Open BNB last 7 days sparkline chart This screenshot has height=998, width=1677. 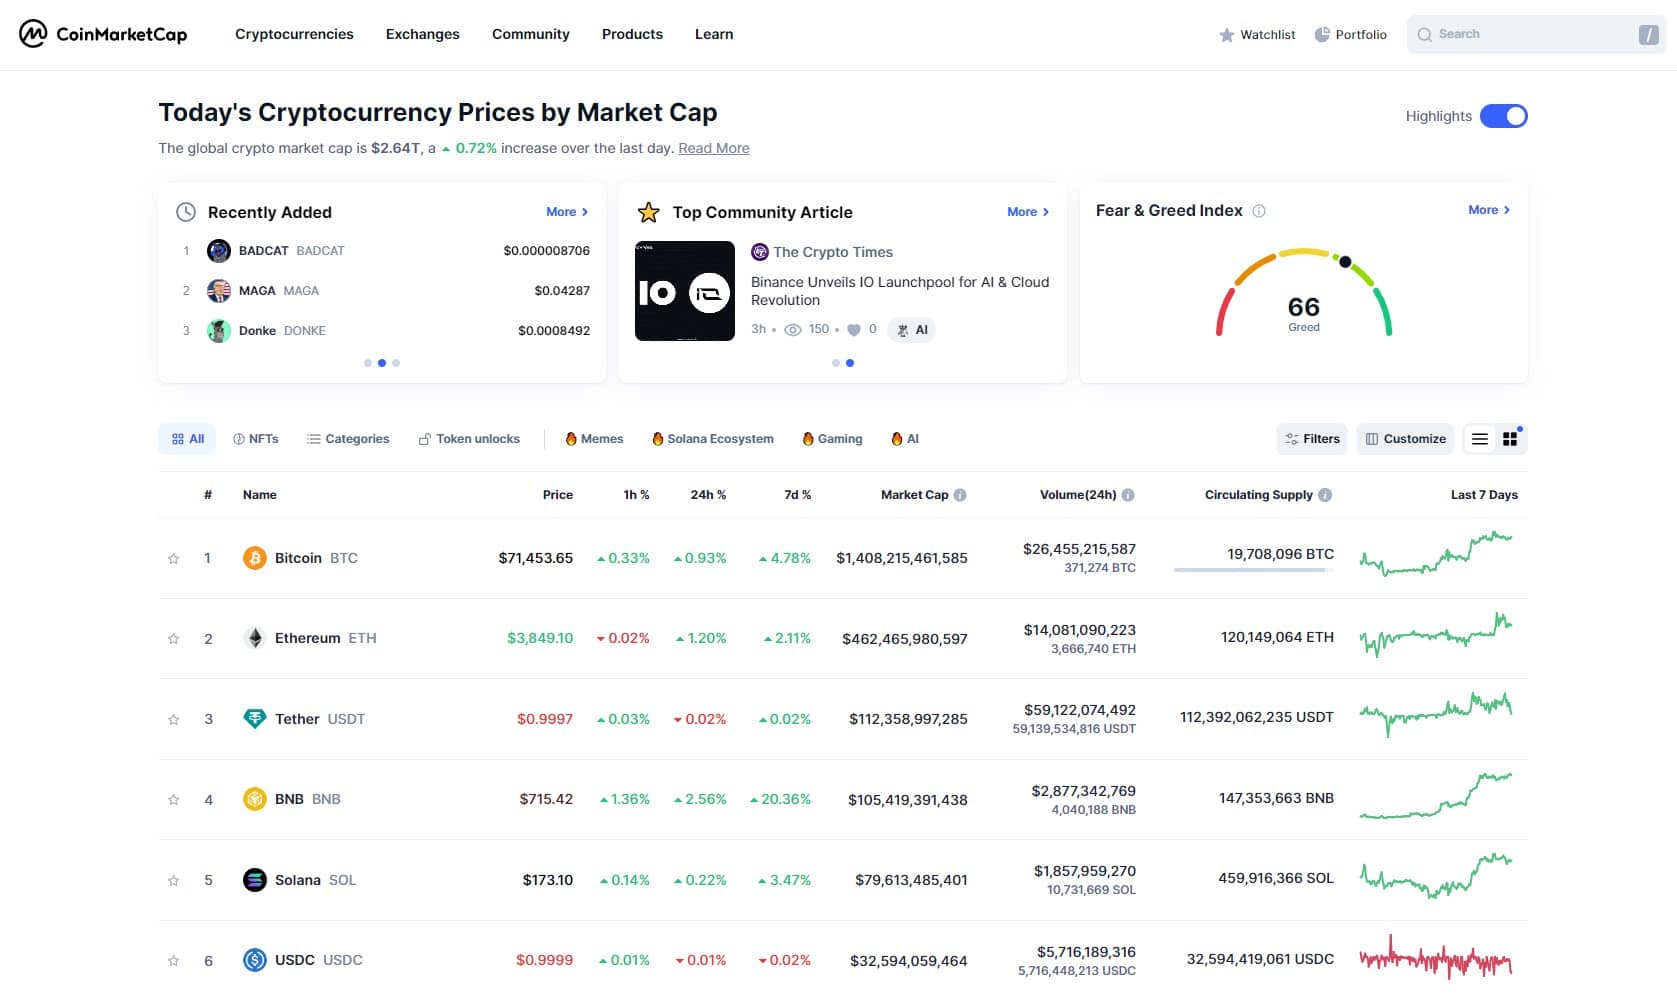[1436, 796]
